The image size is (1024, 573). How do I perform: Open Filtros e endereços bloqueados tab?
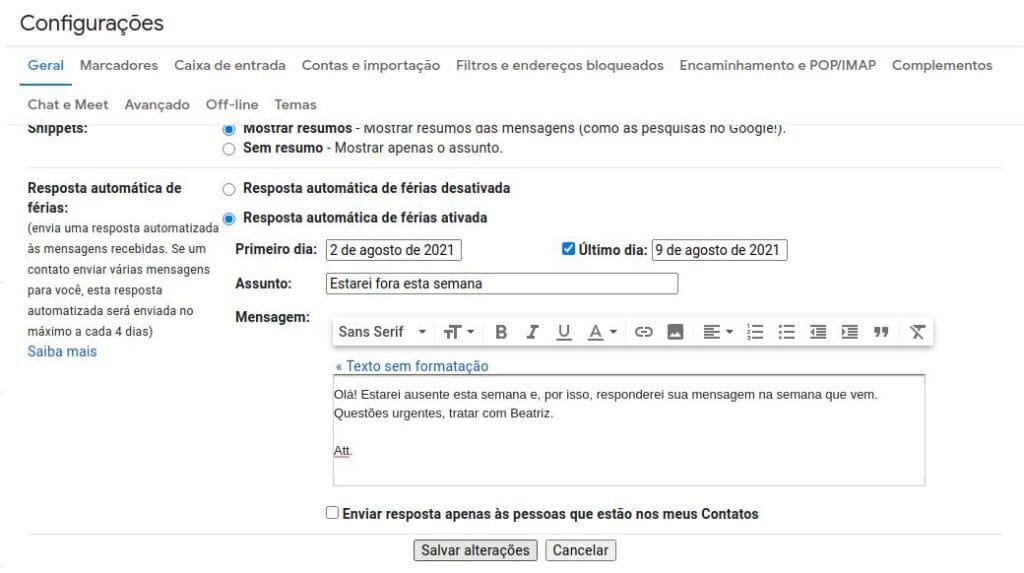(x=560, y=65)
